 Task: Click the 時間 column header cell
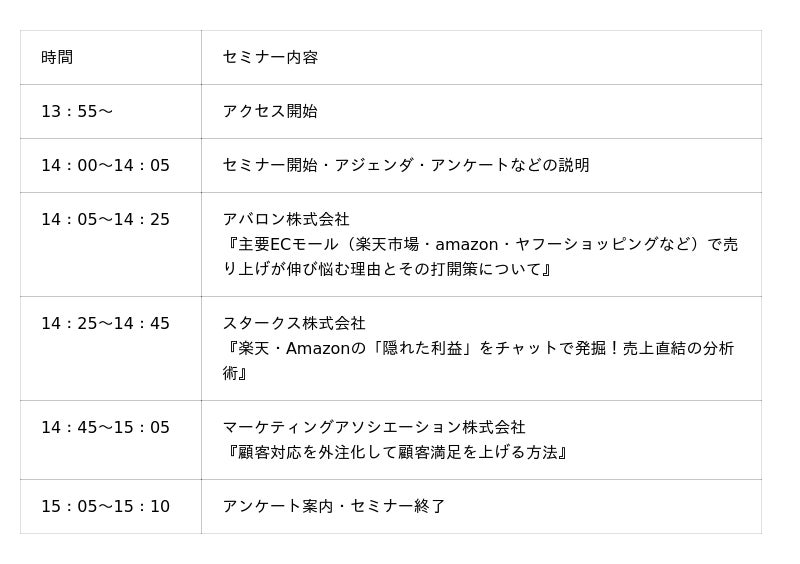(x=57, y=57)
